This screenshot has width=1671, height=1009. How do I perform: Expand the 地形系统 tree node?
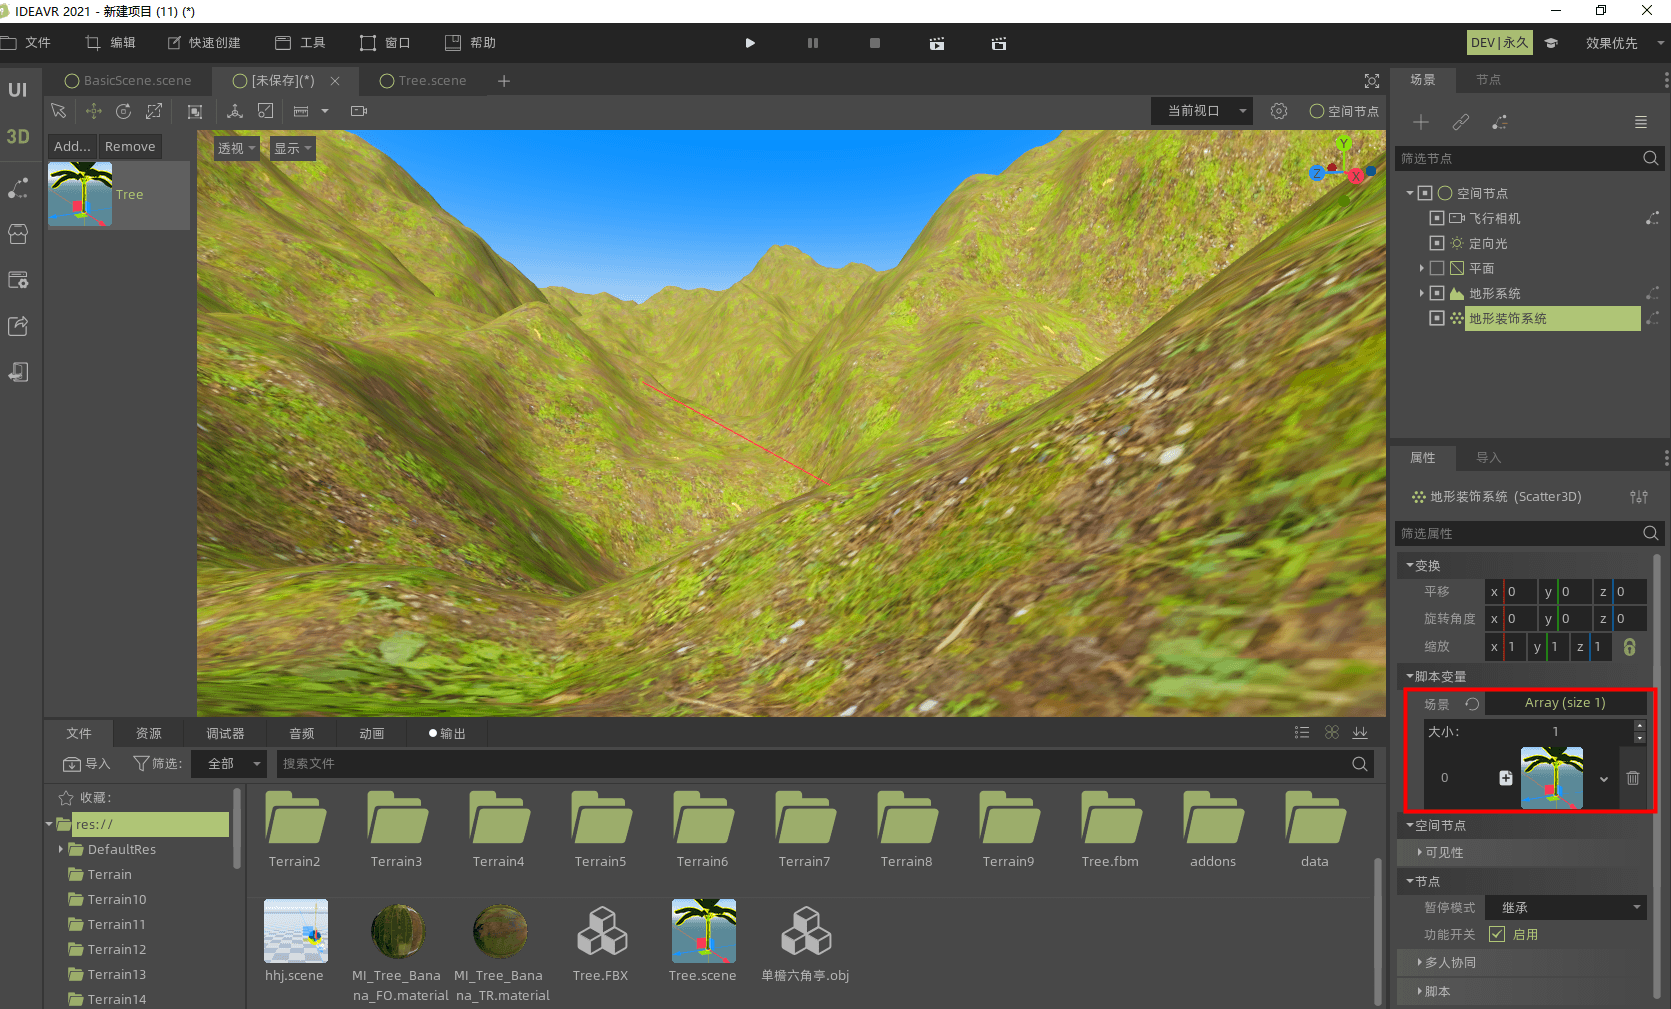[1421, 293]
